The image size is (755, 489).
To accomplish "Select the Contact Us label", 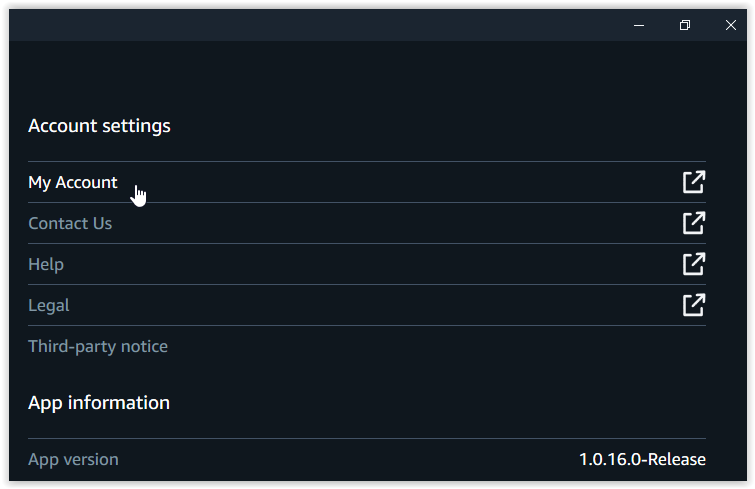I will [70, 223].
